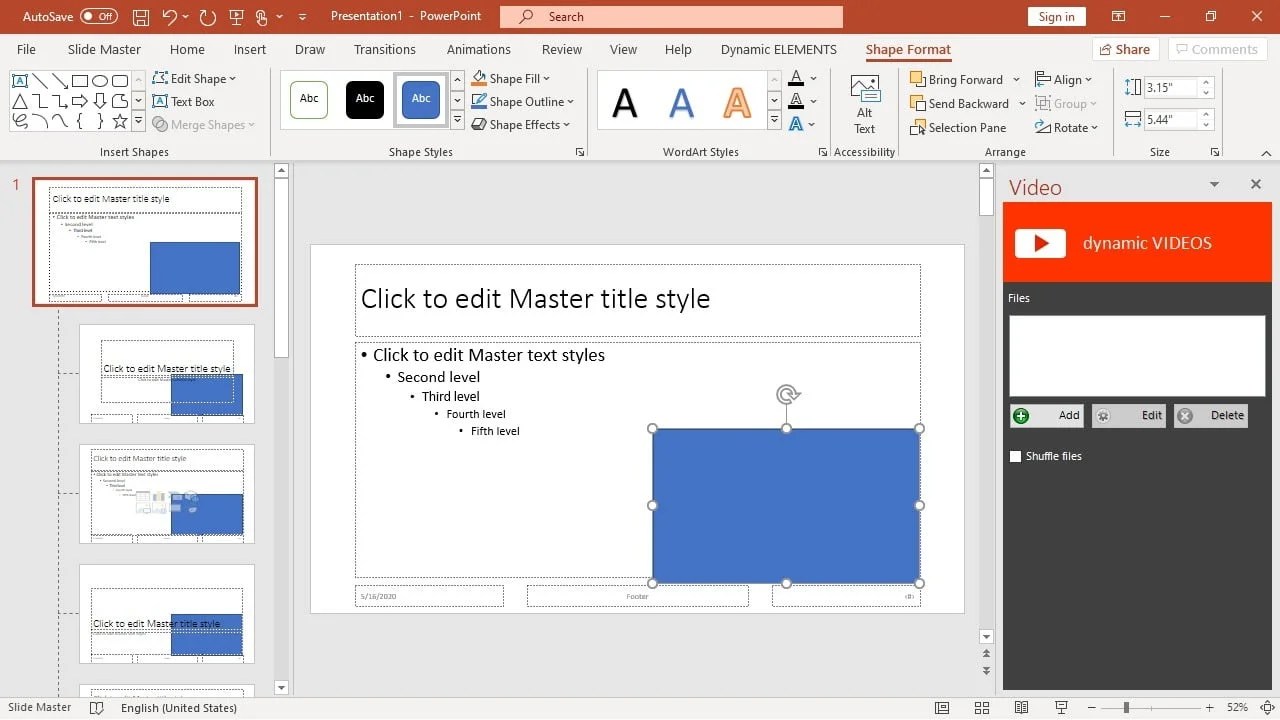Open the Text Fill color picker arrow
The image size is (1280, 720).
tap(812, 78)
